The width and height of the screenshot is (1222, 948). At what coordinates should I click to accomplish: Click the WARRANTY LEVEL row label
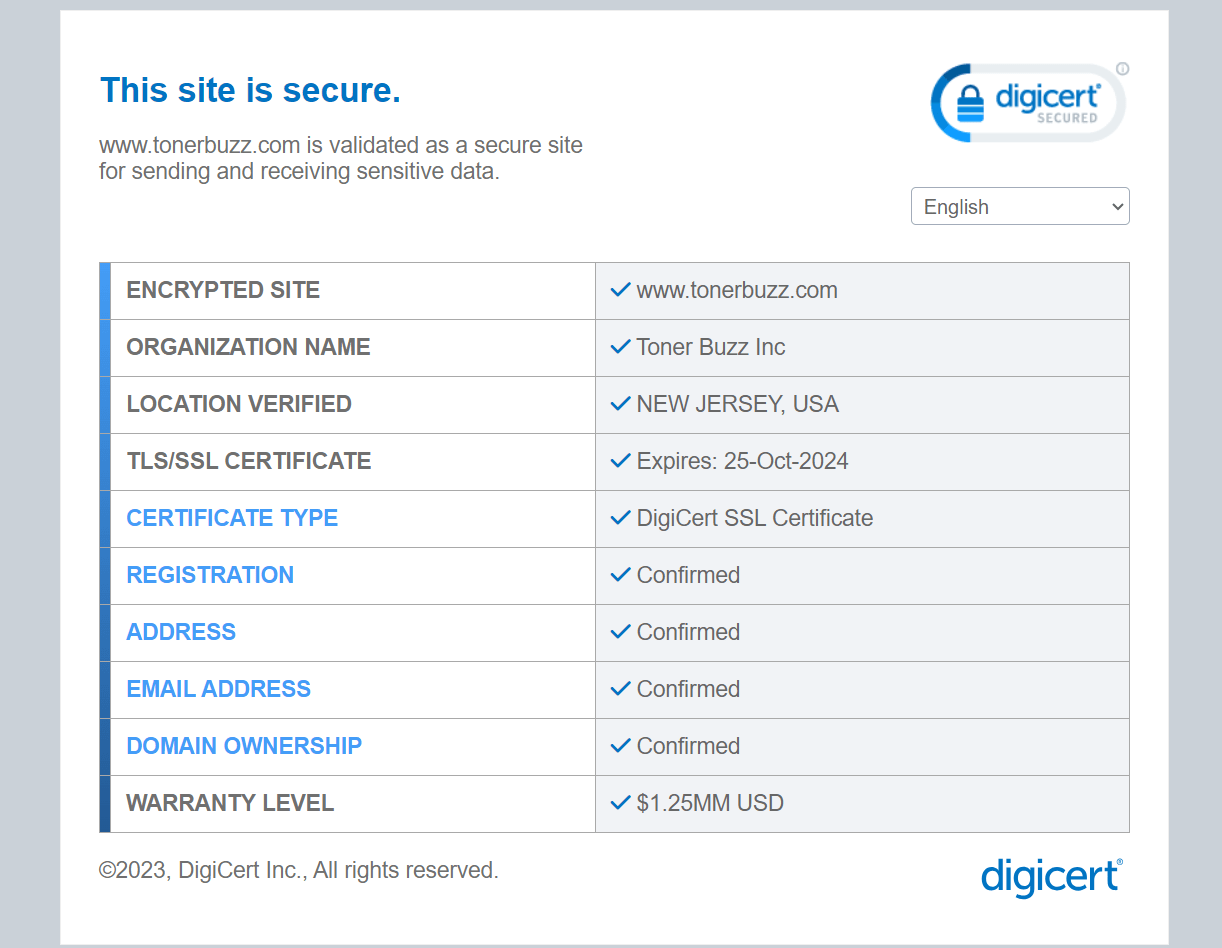pos(230,803)
